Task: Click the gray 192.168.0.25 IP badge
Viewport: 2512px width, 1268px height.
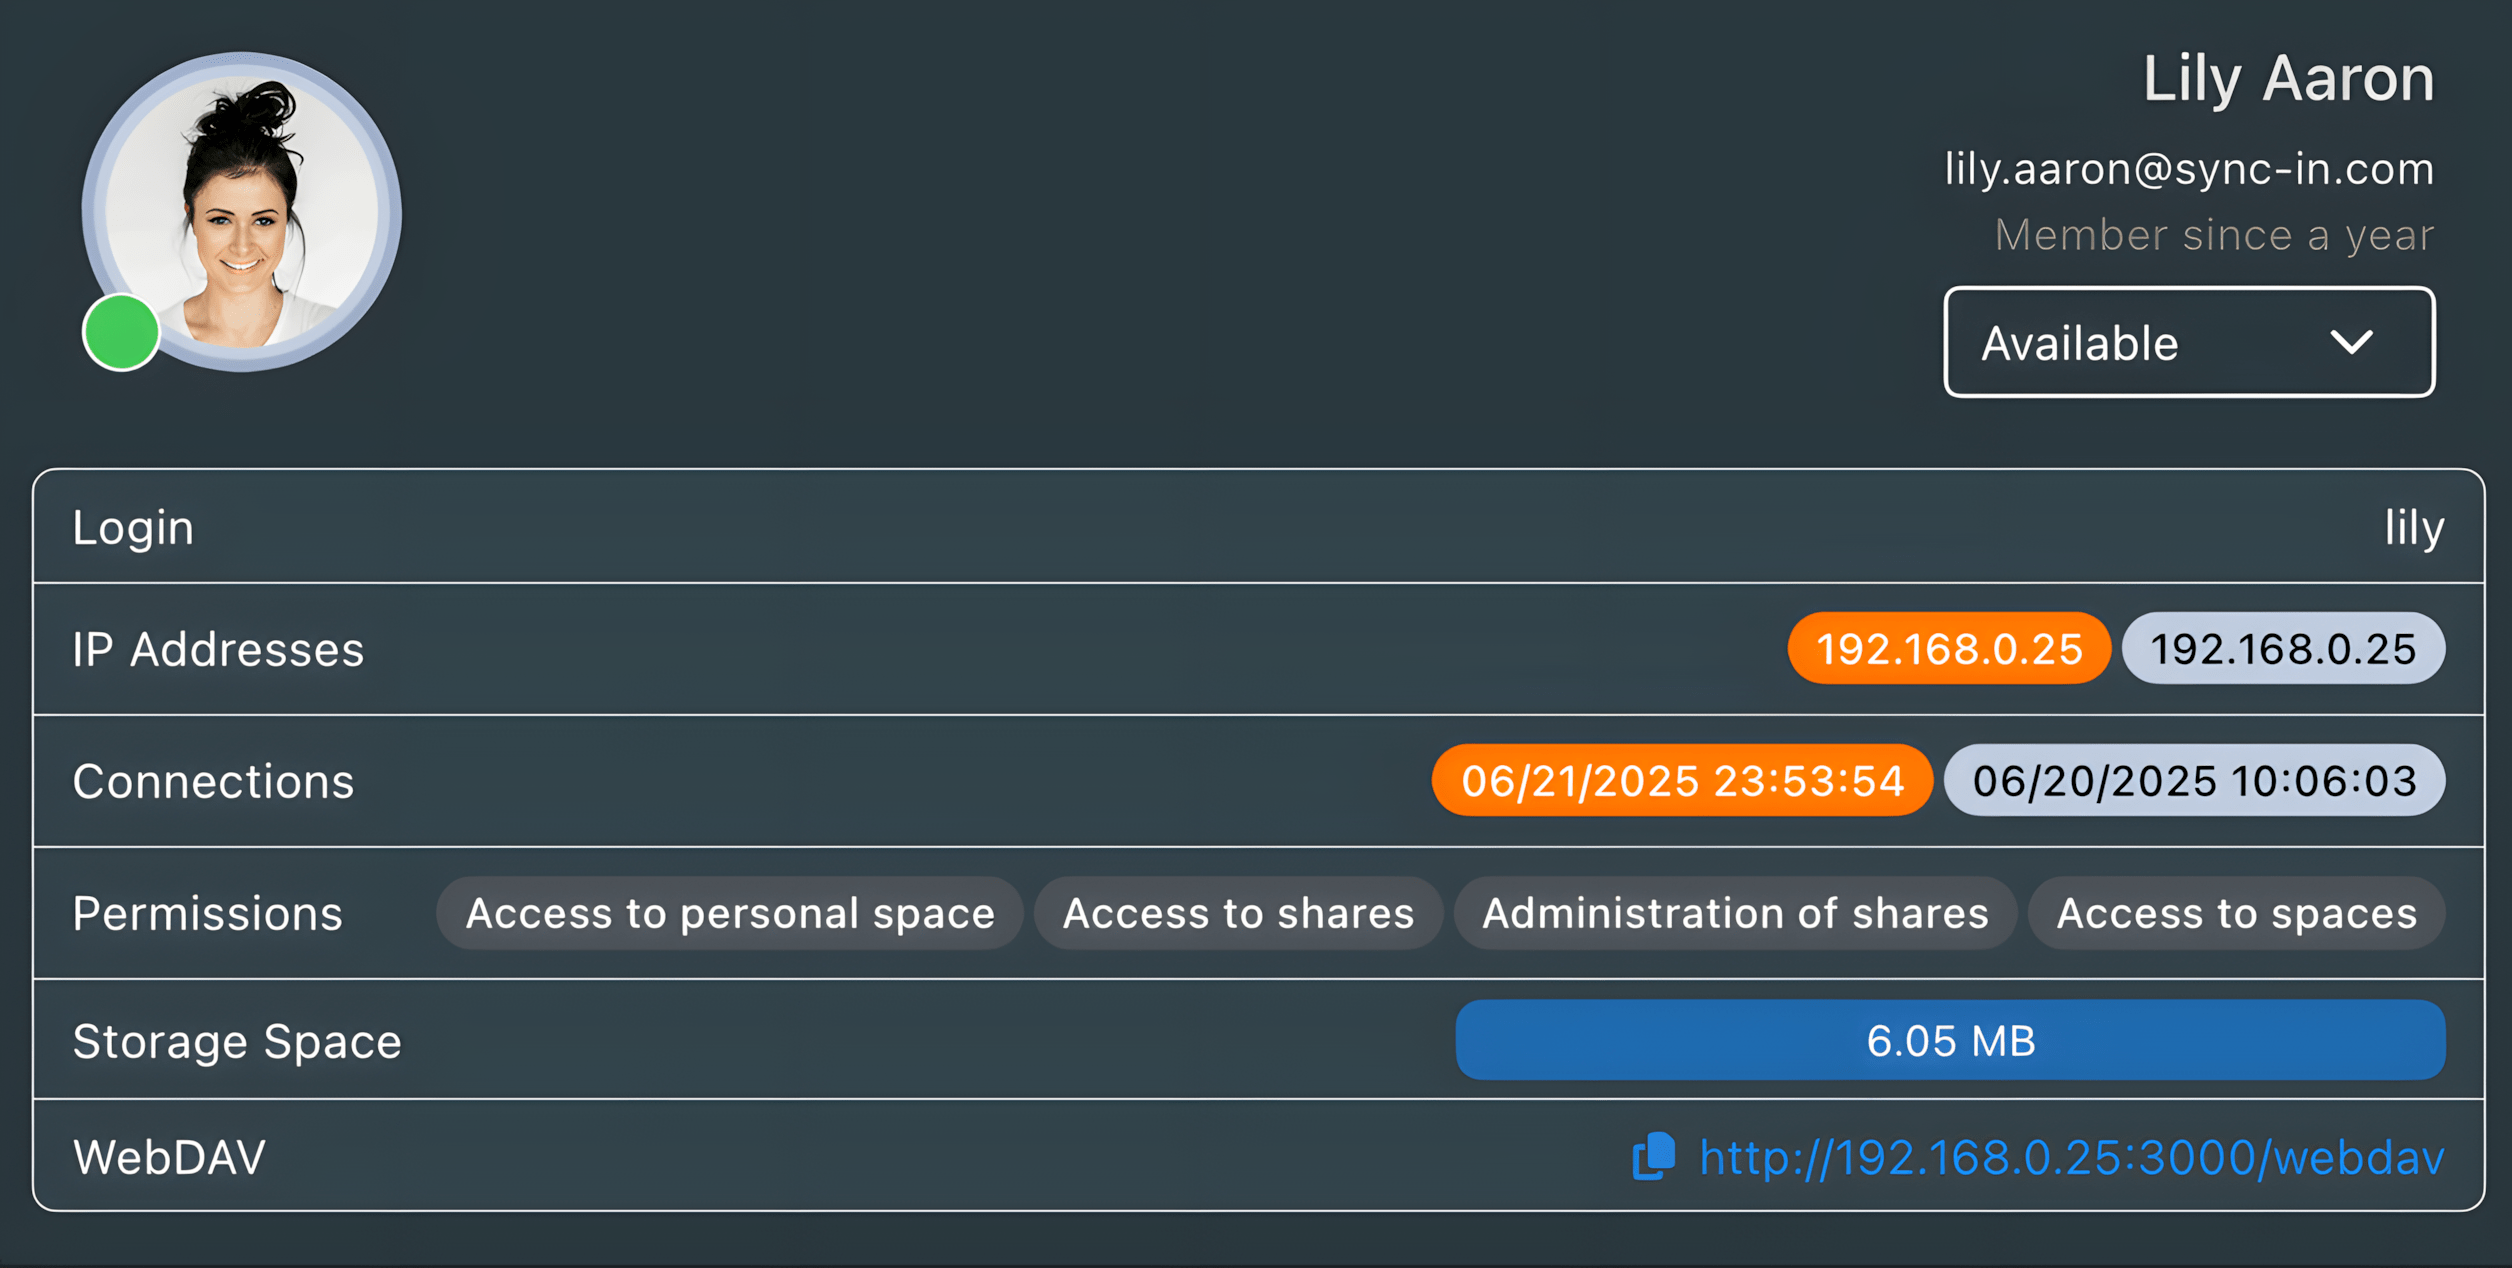Action: (2283, 649)
